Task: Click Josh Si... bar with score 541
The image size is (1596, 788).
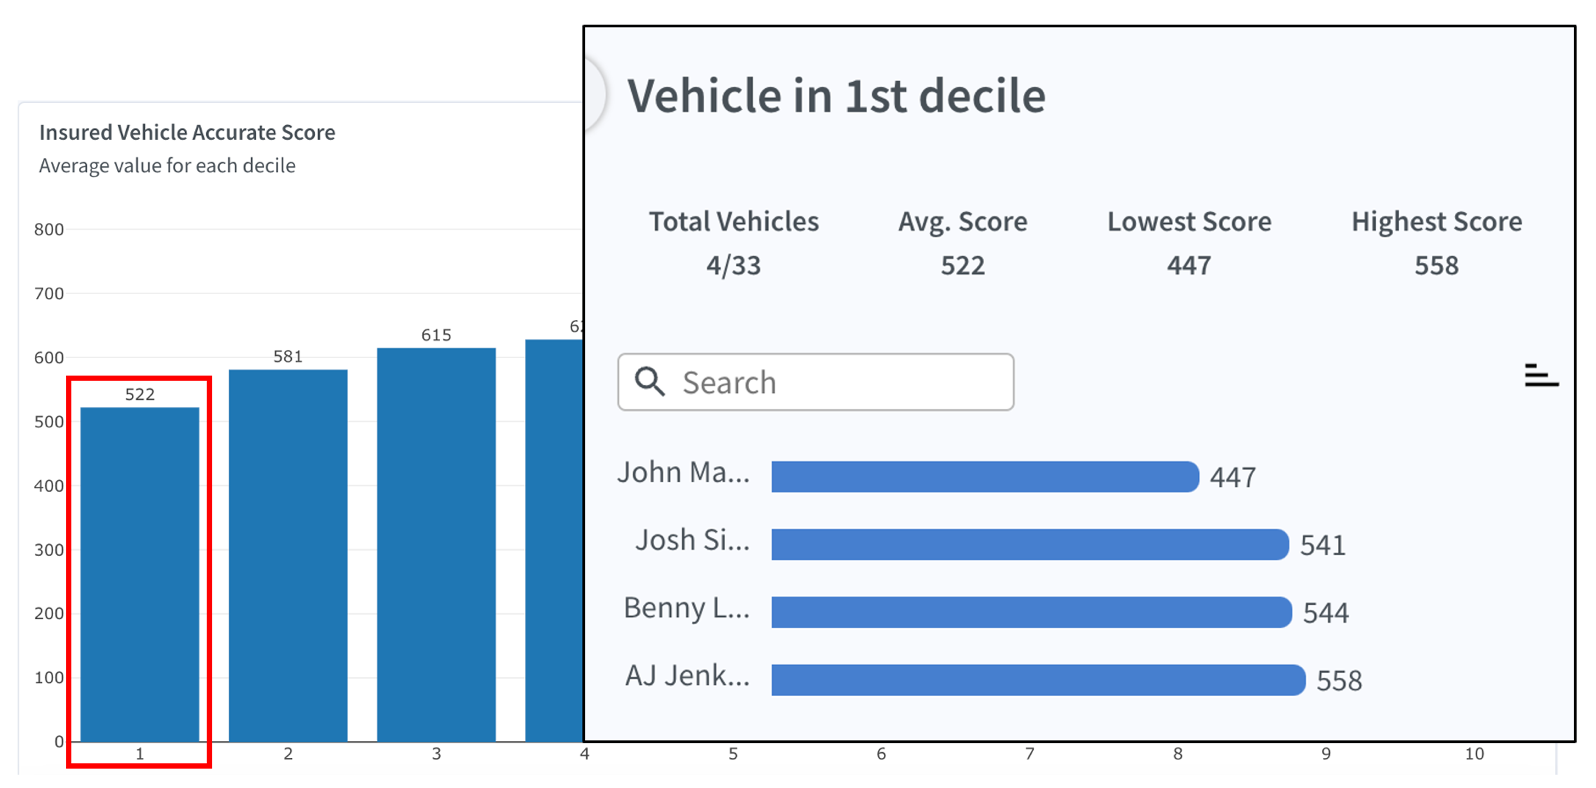Action: 1030,544
